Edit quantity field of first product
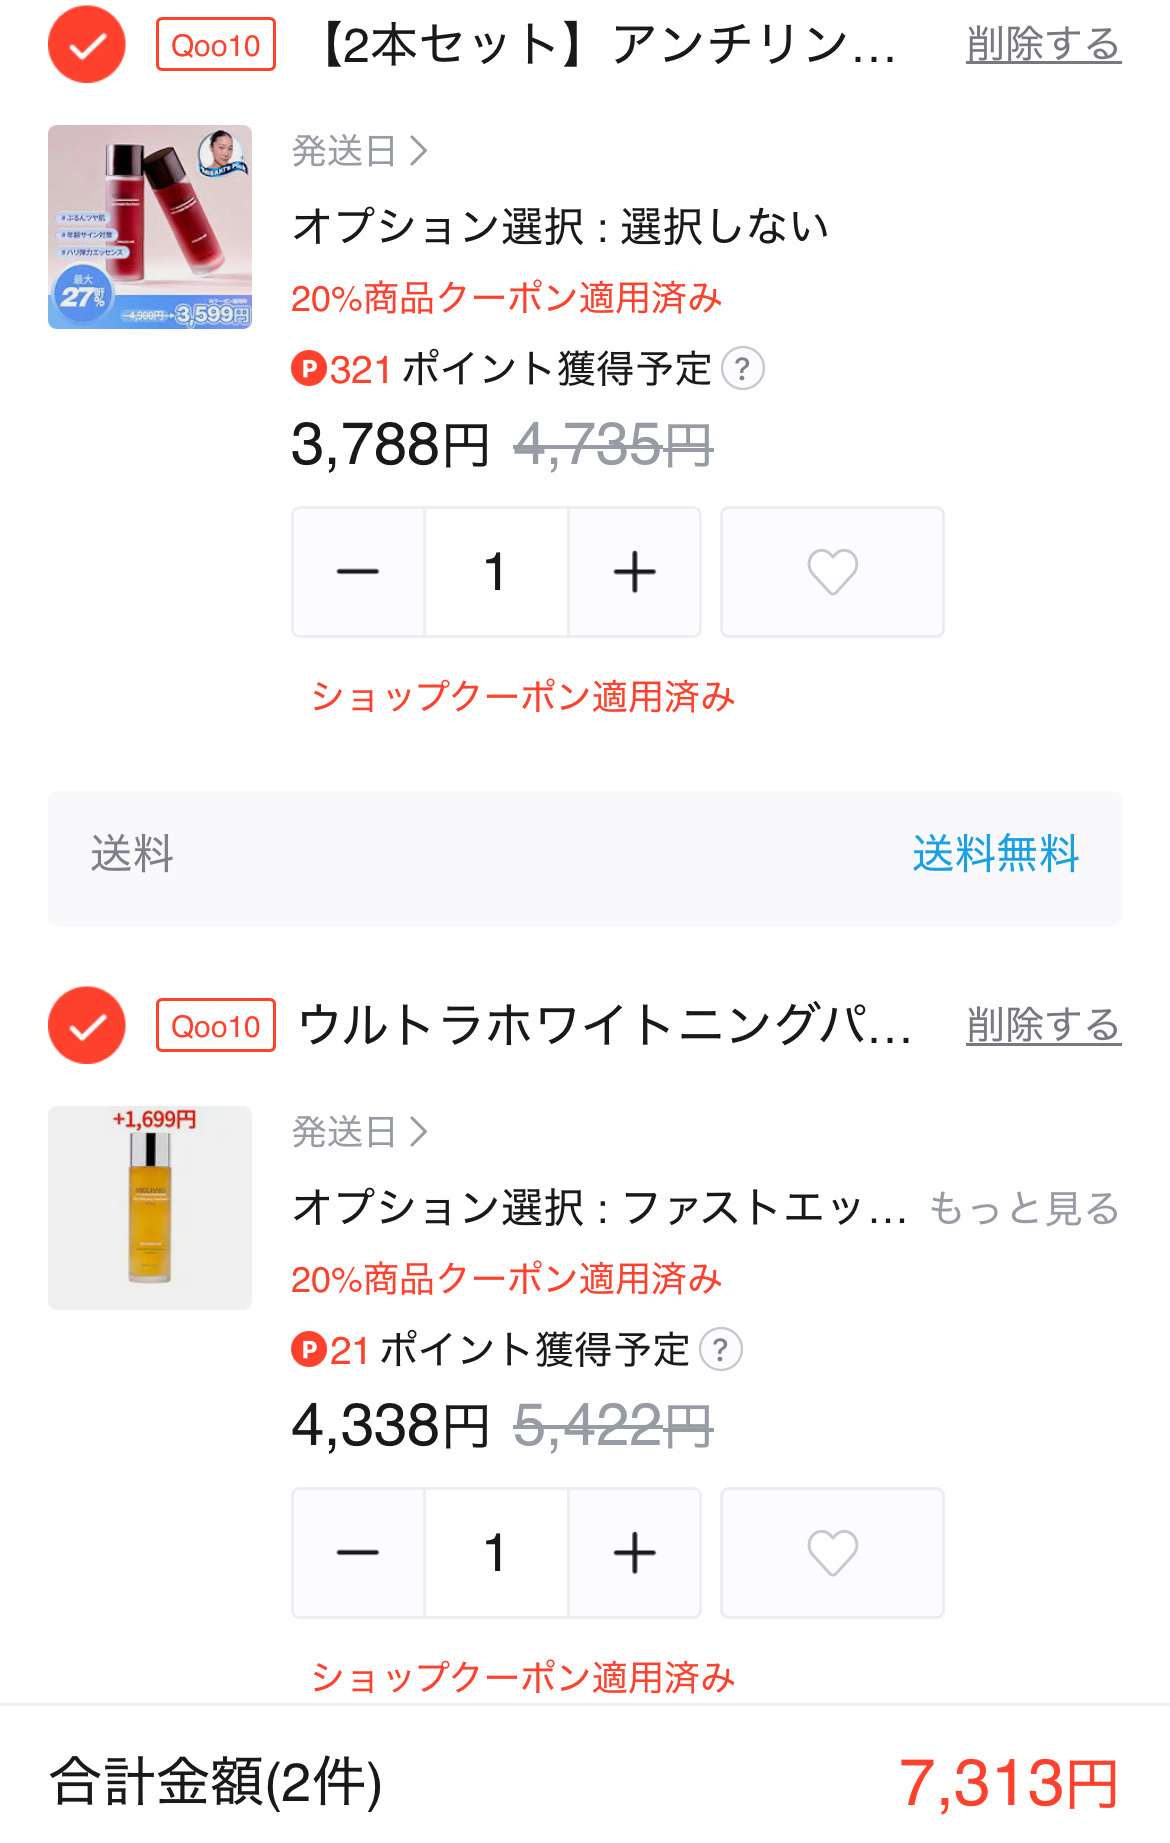This screenshot has height=1843, width=1170. [496, 572]
